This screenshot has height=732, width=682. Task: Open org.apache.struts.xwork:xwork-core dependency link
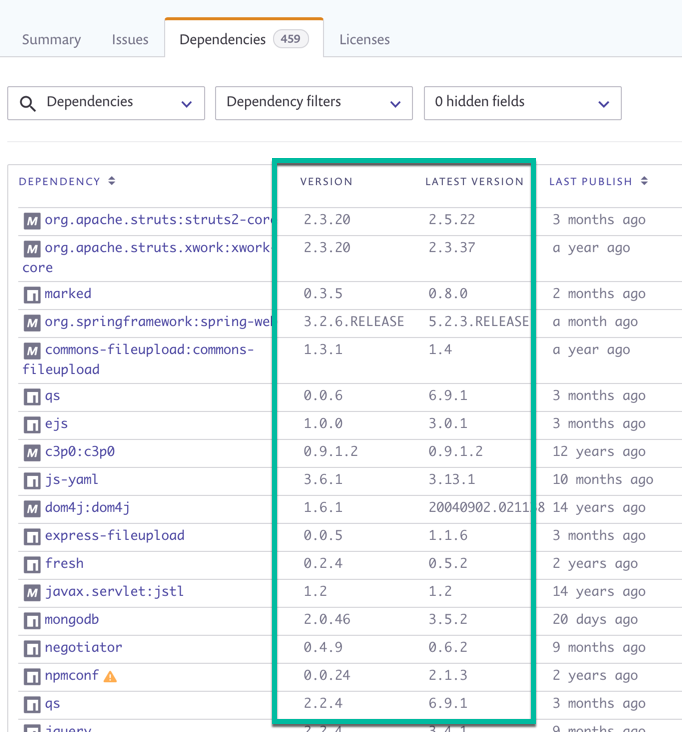pos(146,257)
